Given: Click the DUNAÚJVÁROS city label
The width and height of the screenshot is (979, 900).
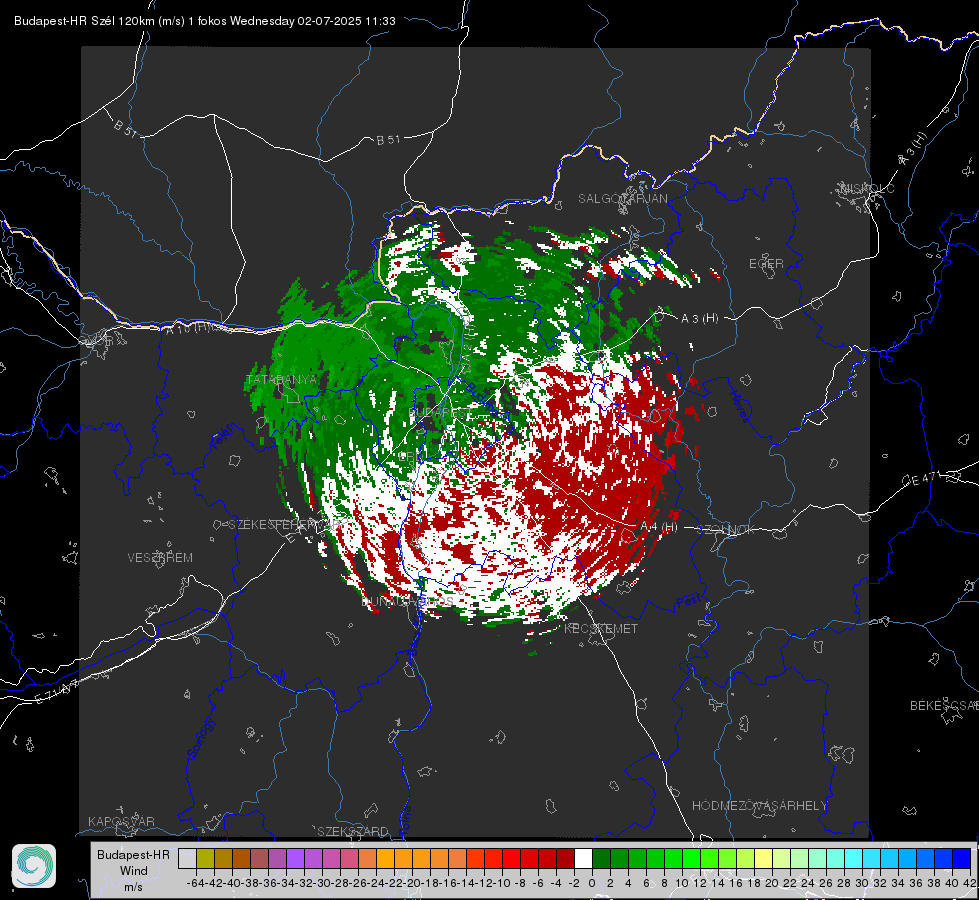Looking at the screenshot, I should pyautogui.click(x=408, y=601).
